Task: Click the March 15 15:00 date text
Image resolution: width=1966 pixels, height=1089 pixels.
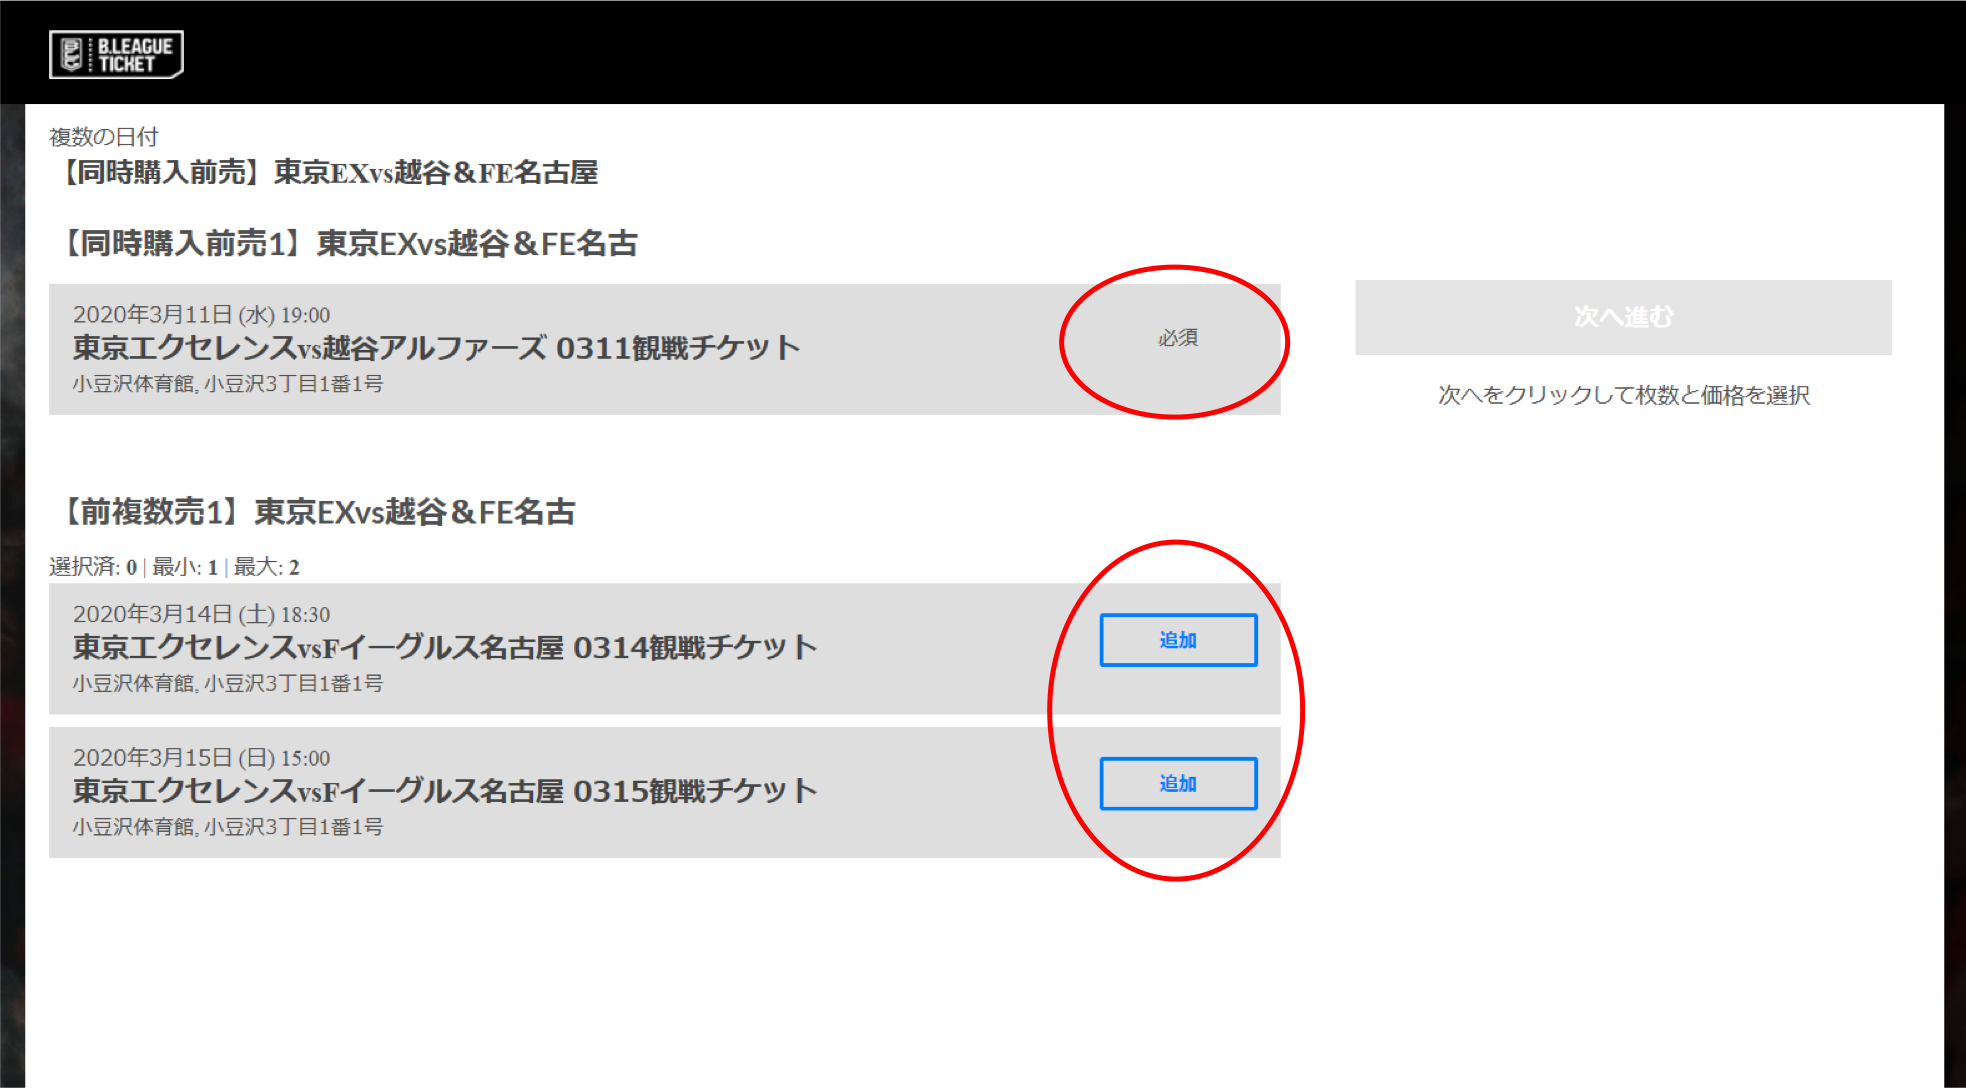Action: pyautogui.click(x=201, y=758)
